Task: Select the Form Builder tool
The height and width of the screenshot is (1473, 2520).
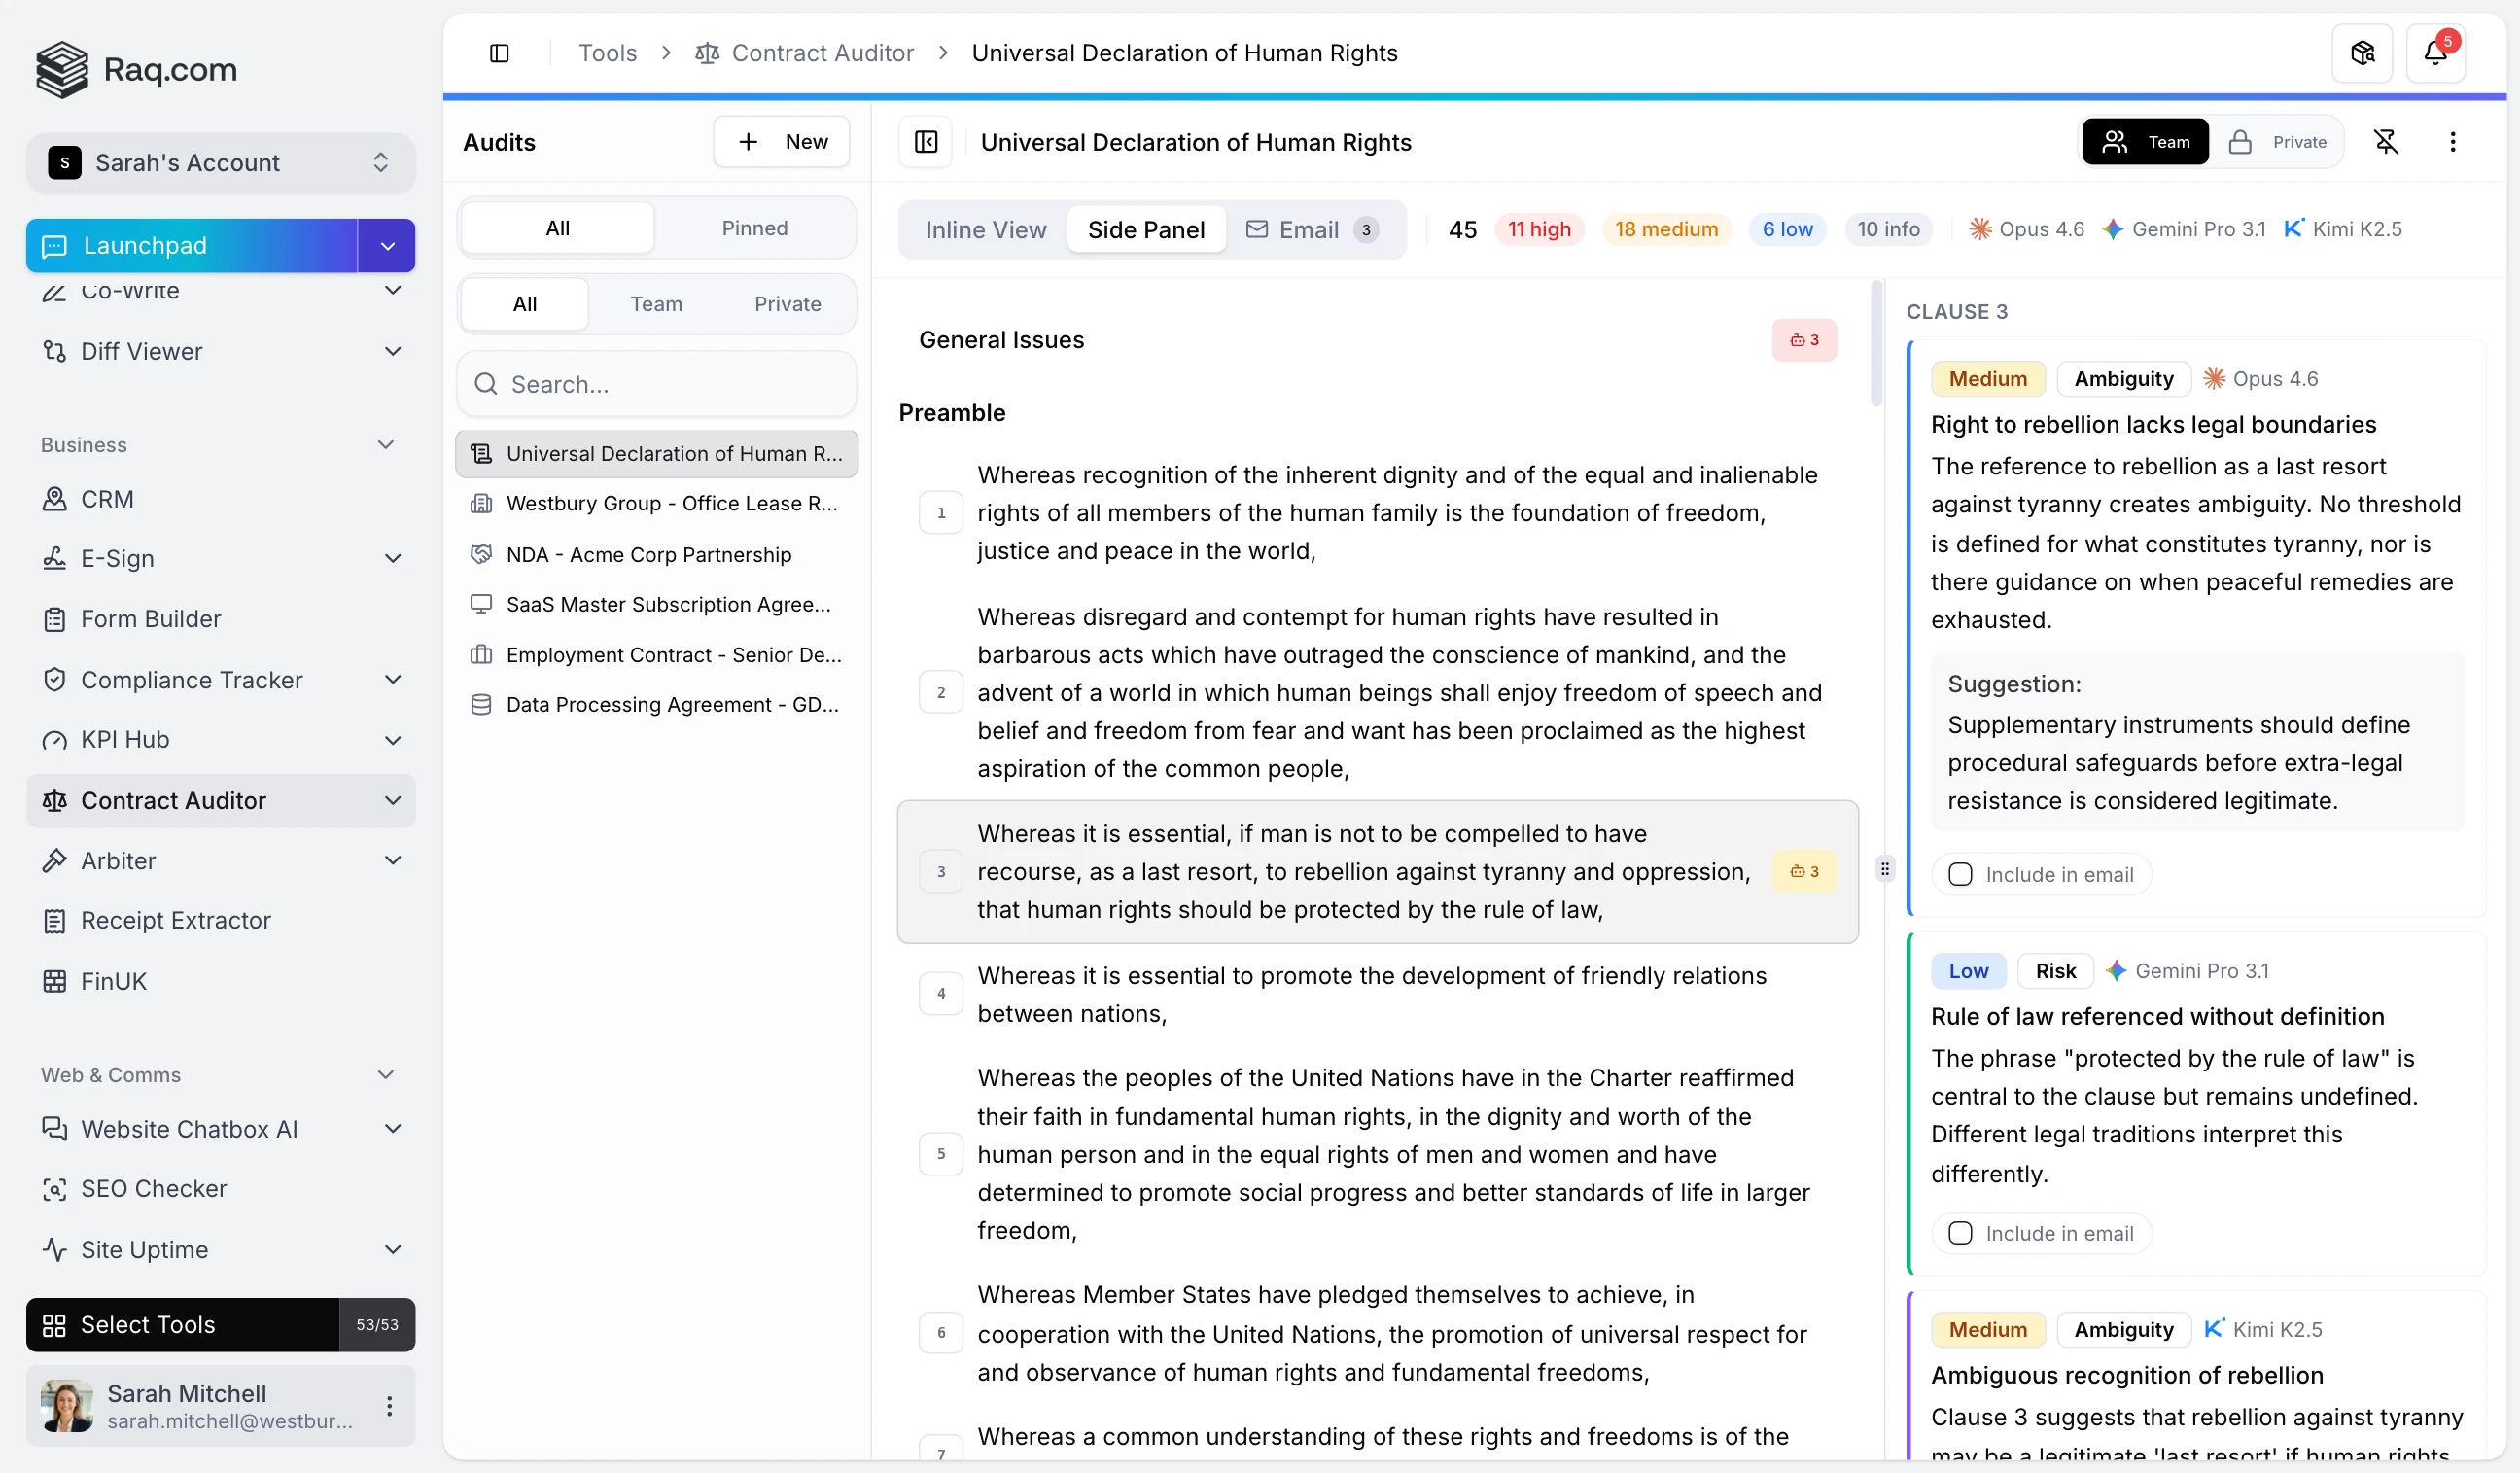Action: pyautogui.click(x=151, y=618)
